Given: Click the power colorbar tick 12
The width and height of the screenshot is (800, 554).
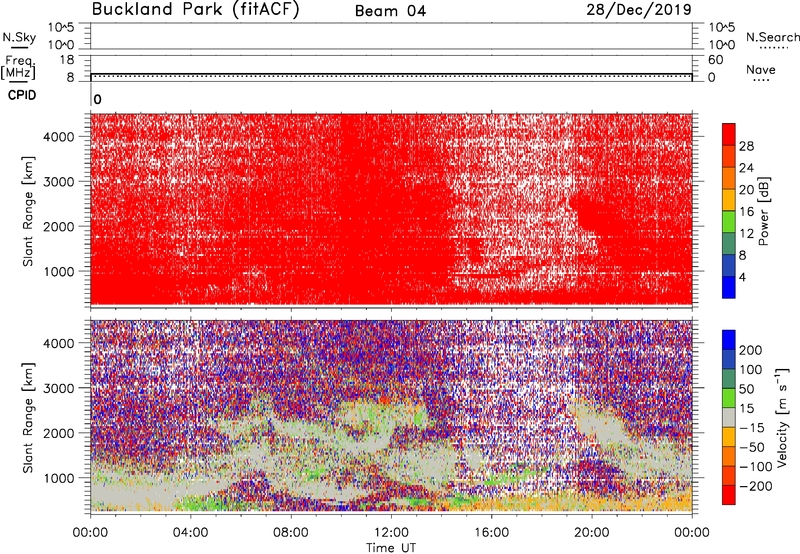Looking at the screenshot, I should pos(746,234).
